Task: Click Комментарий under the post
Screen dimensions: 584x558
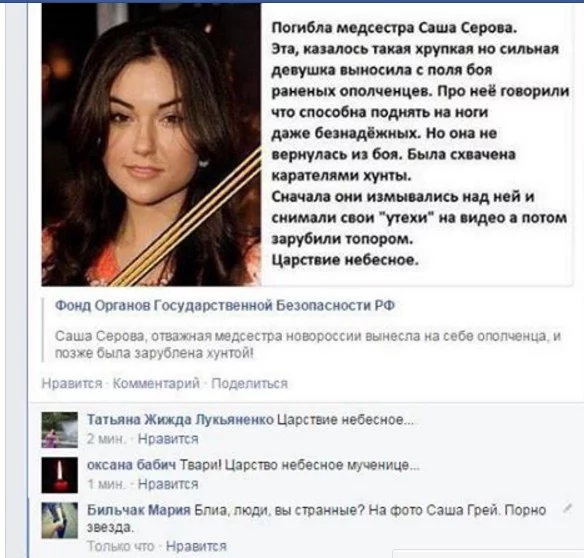Action: [x=156, y=383]
